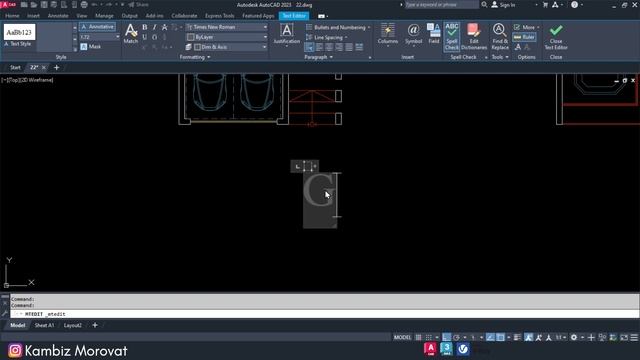This screenshot has width=640, height=360.
Task: Open the View ribbon tab
Action: [82, 16]
